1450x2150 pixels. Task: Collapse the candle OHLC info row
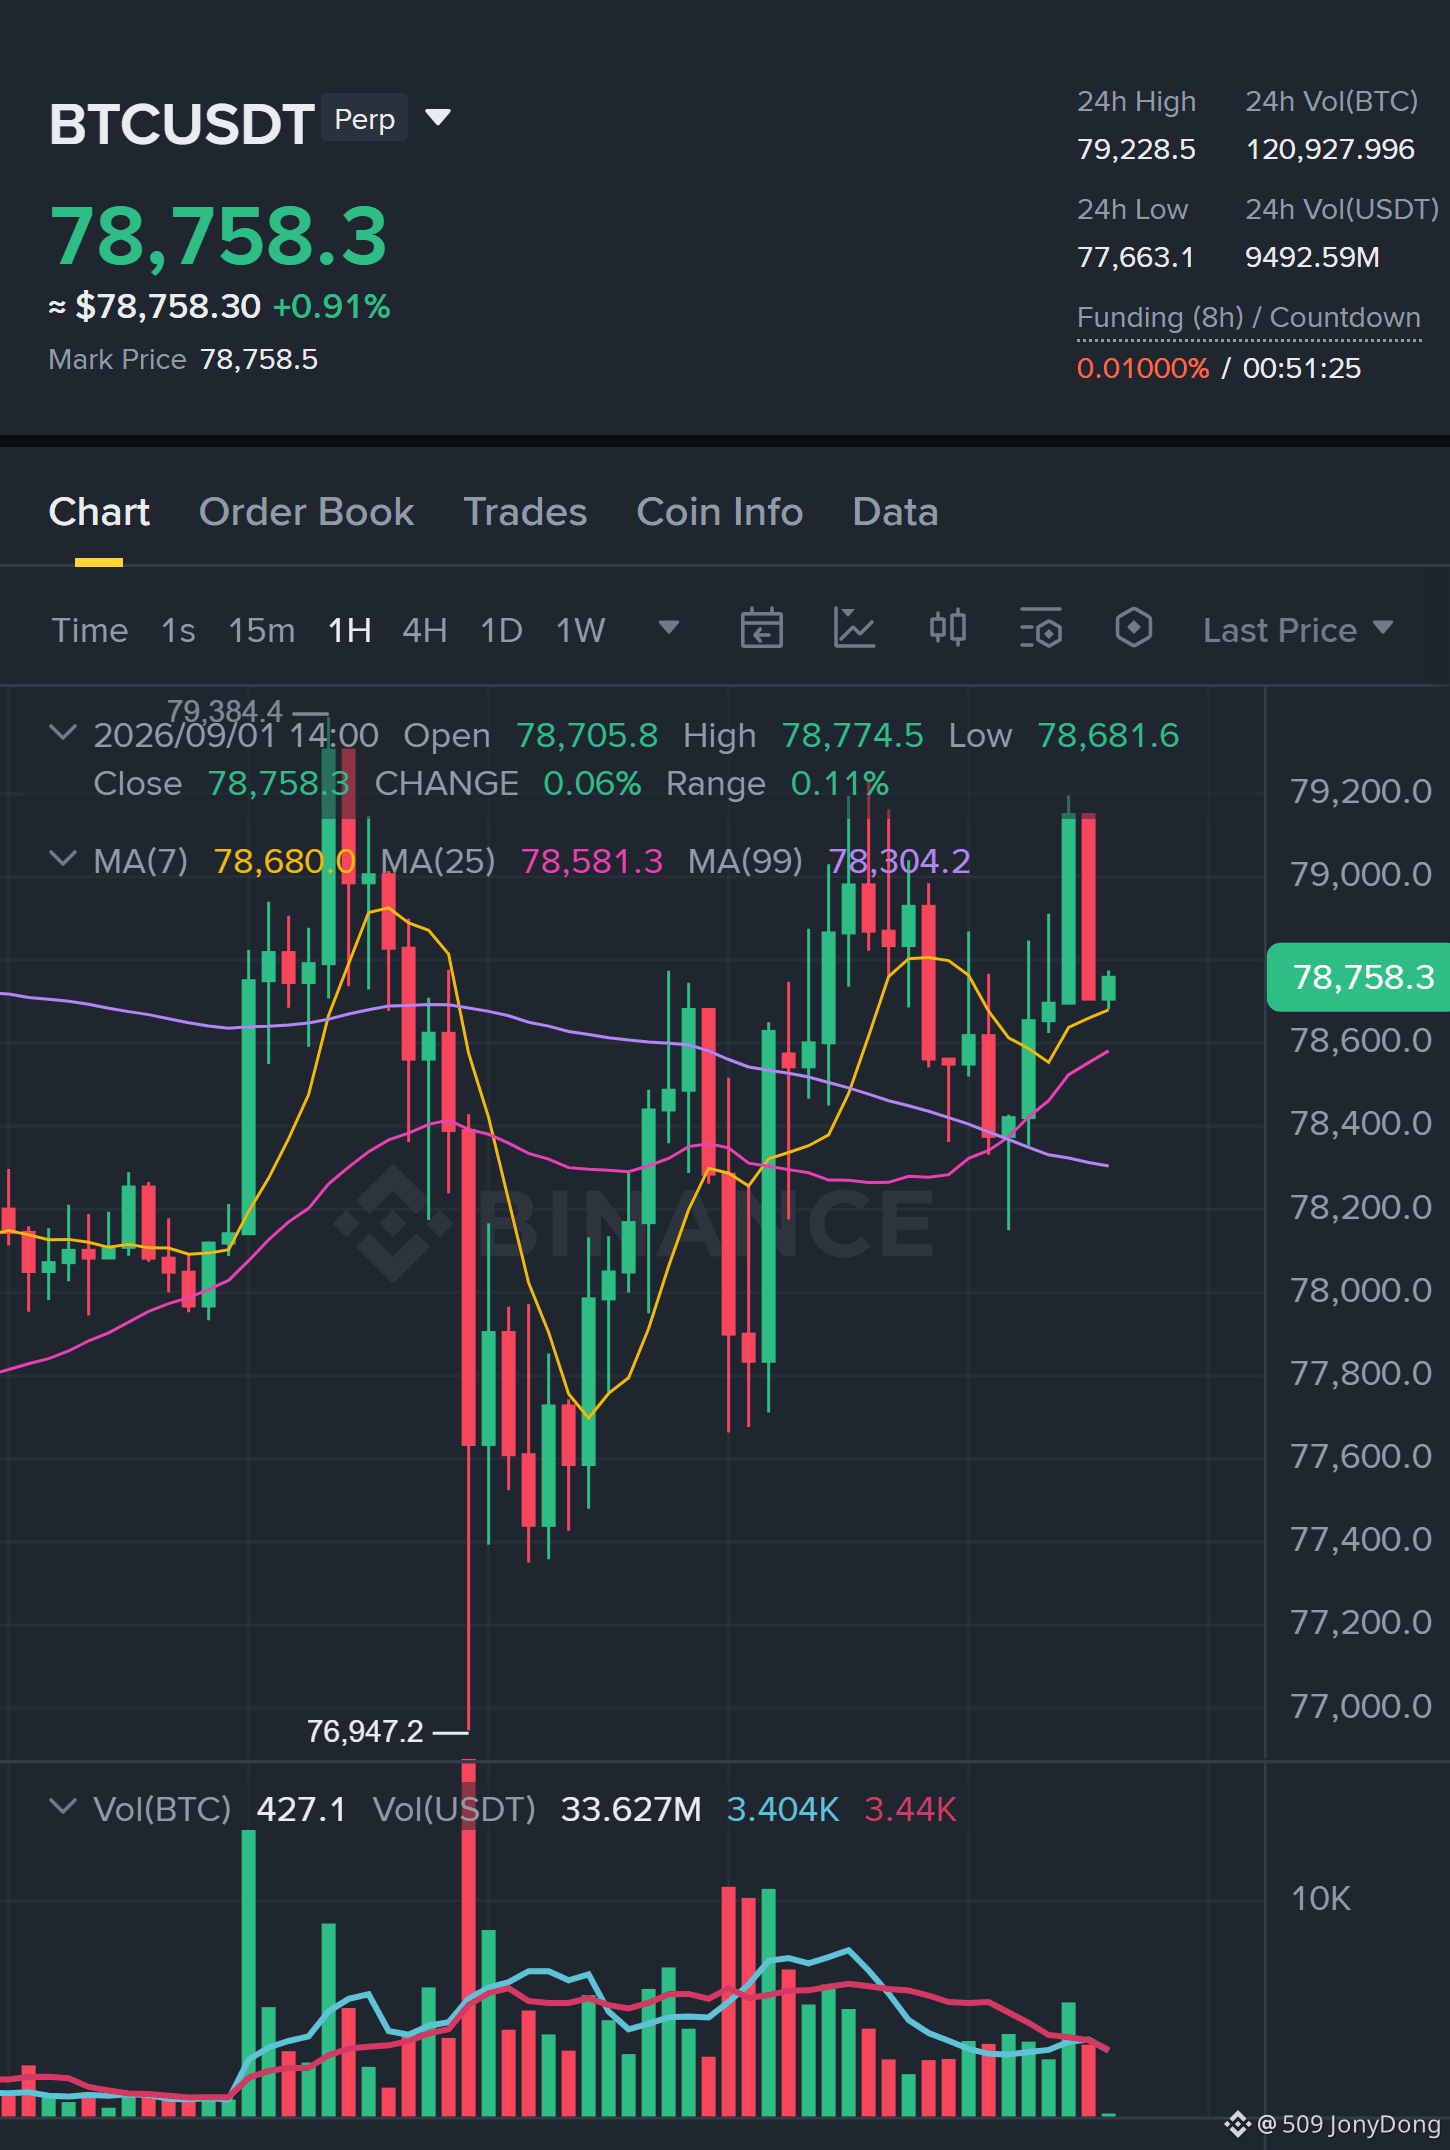pyautogui.click(x=62, y=733)
